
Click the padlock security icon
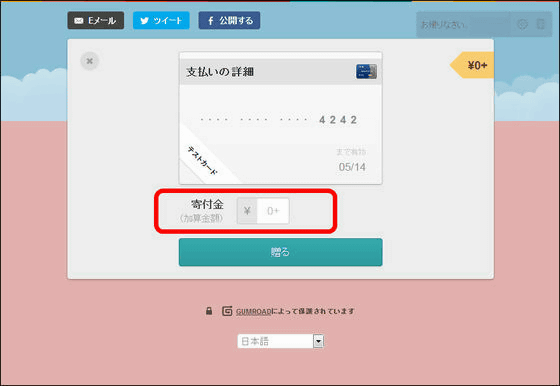[x=209, y=311]
